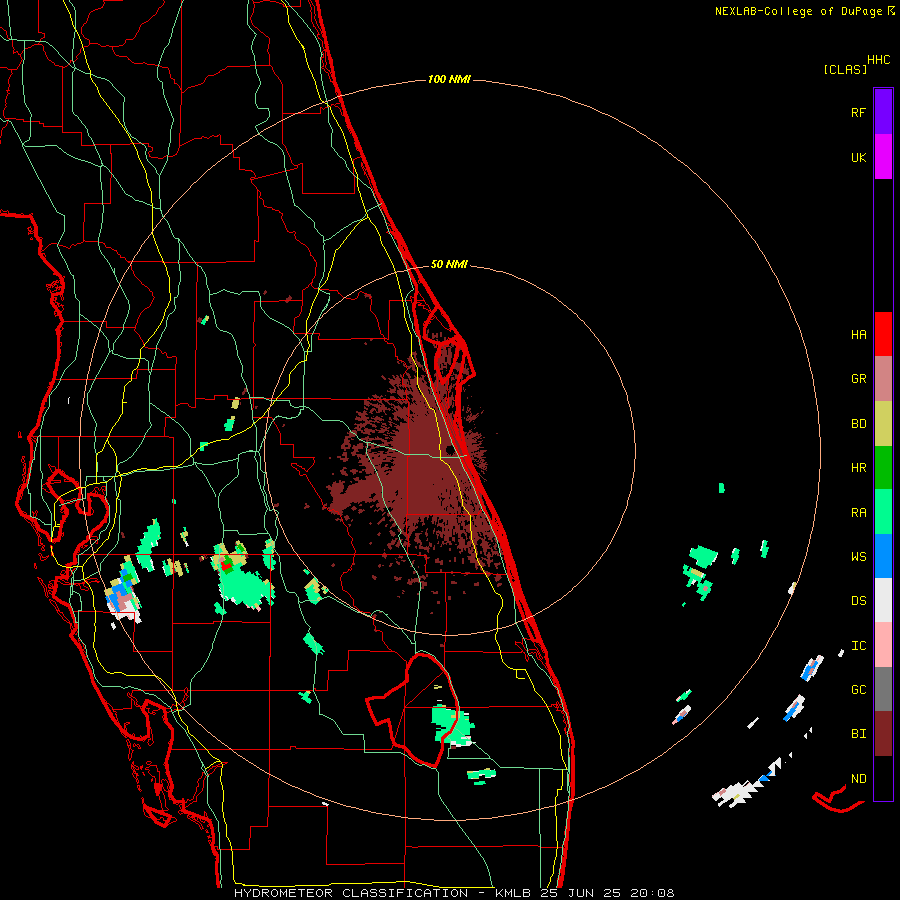Click the 100 NMI range ring label
The height and width of the screenshot is (900, 900).
449,79
